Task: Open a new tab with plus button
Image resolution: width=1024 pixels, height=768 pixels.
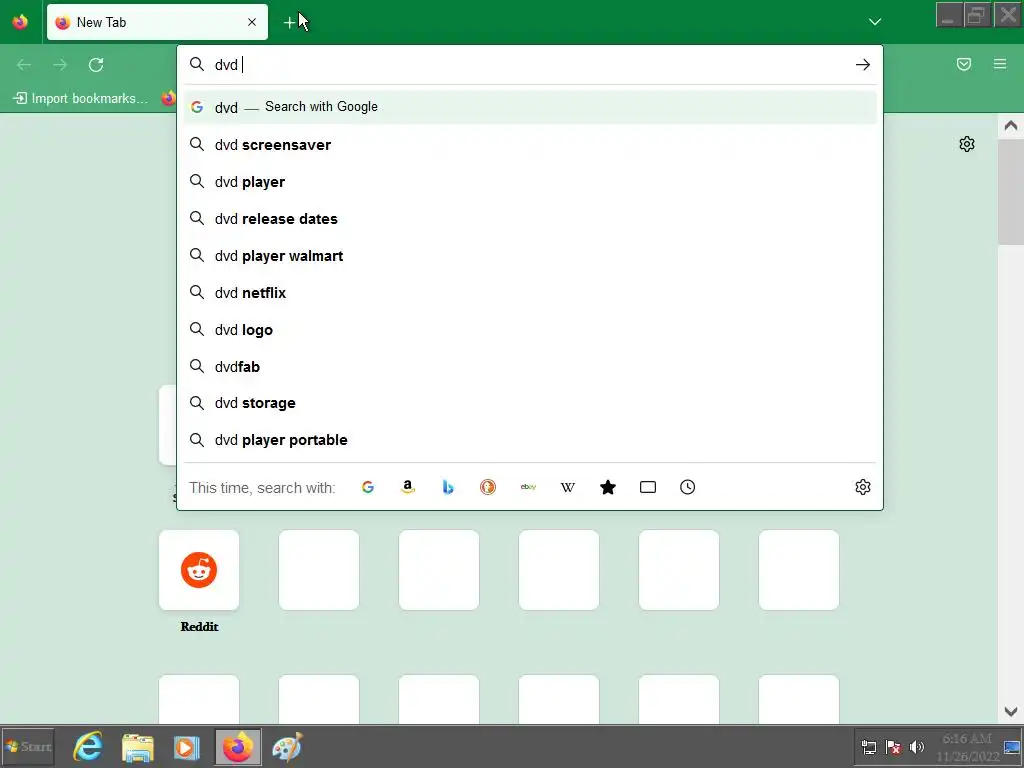Action: [x=289, y=23]
